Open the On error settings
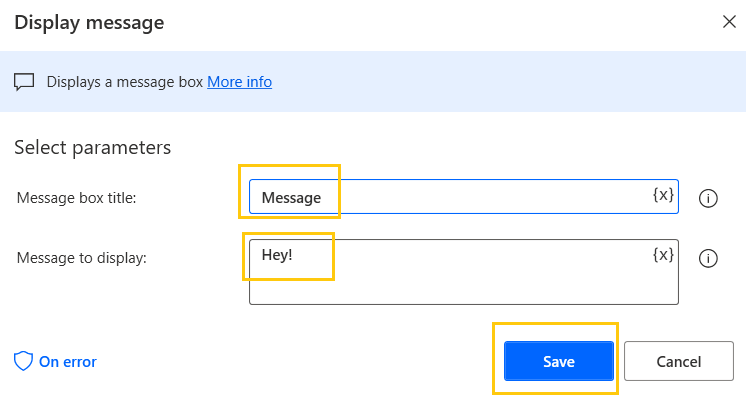The width and height of the screenshot is (746, 398). tap(55, 362)
